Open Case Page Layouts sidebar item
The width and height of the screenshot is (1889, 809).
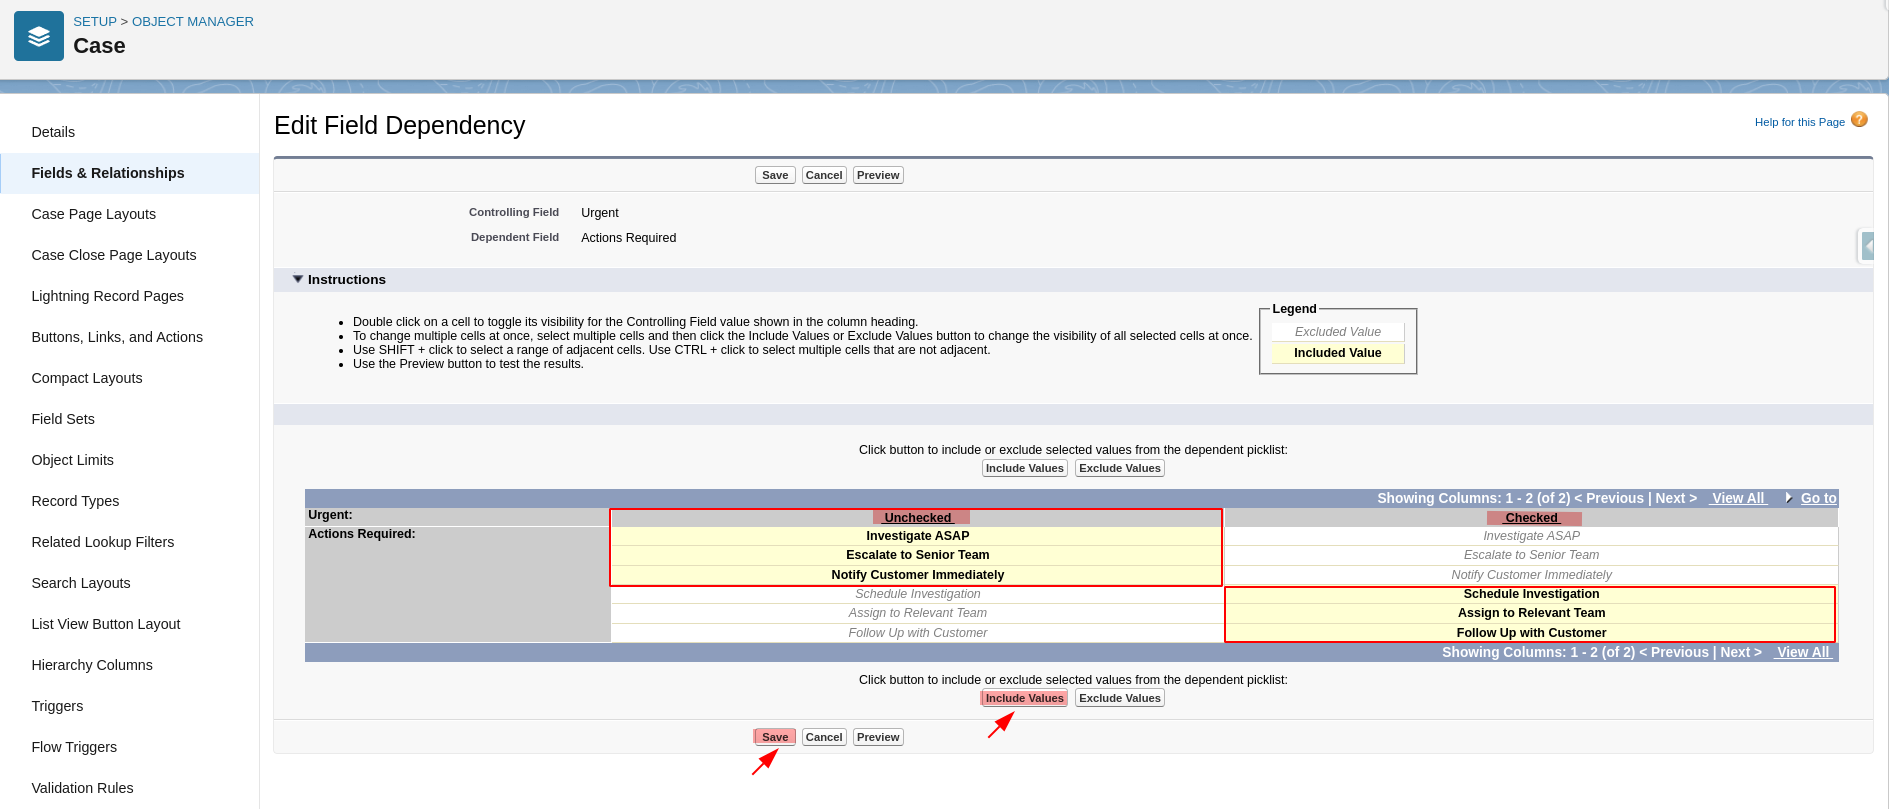(94, 214)
